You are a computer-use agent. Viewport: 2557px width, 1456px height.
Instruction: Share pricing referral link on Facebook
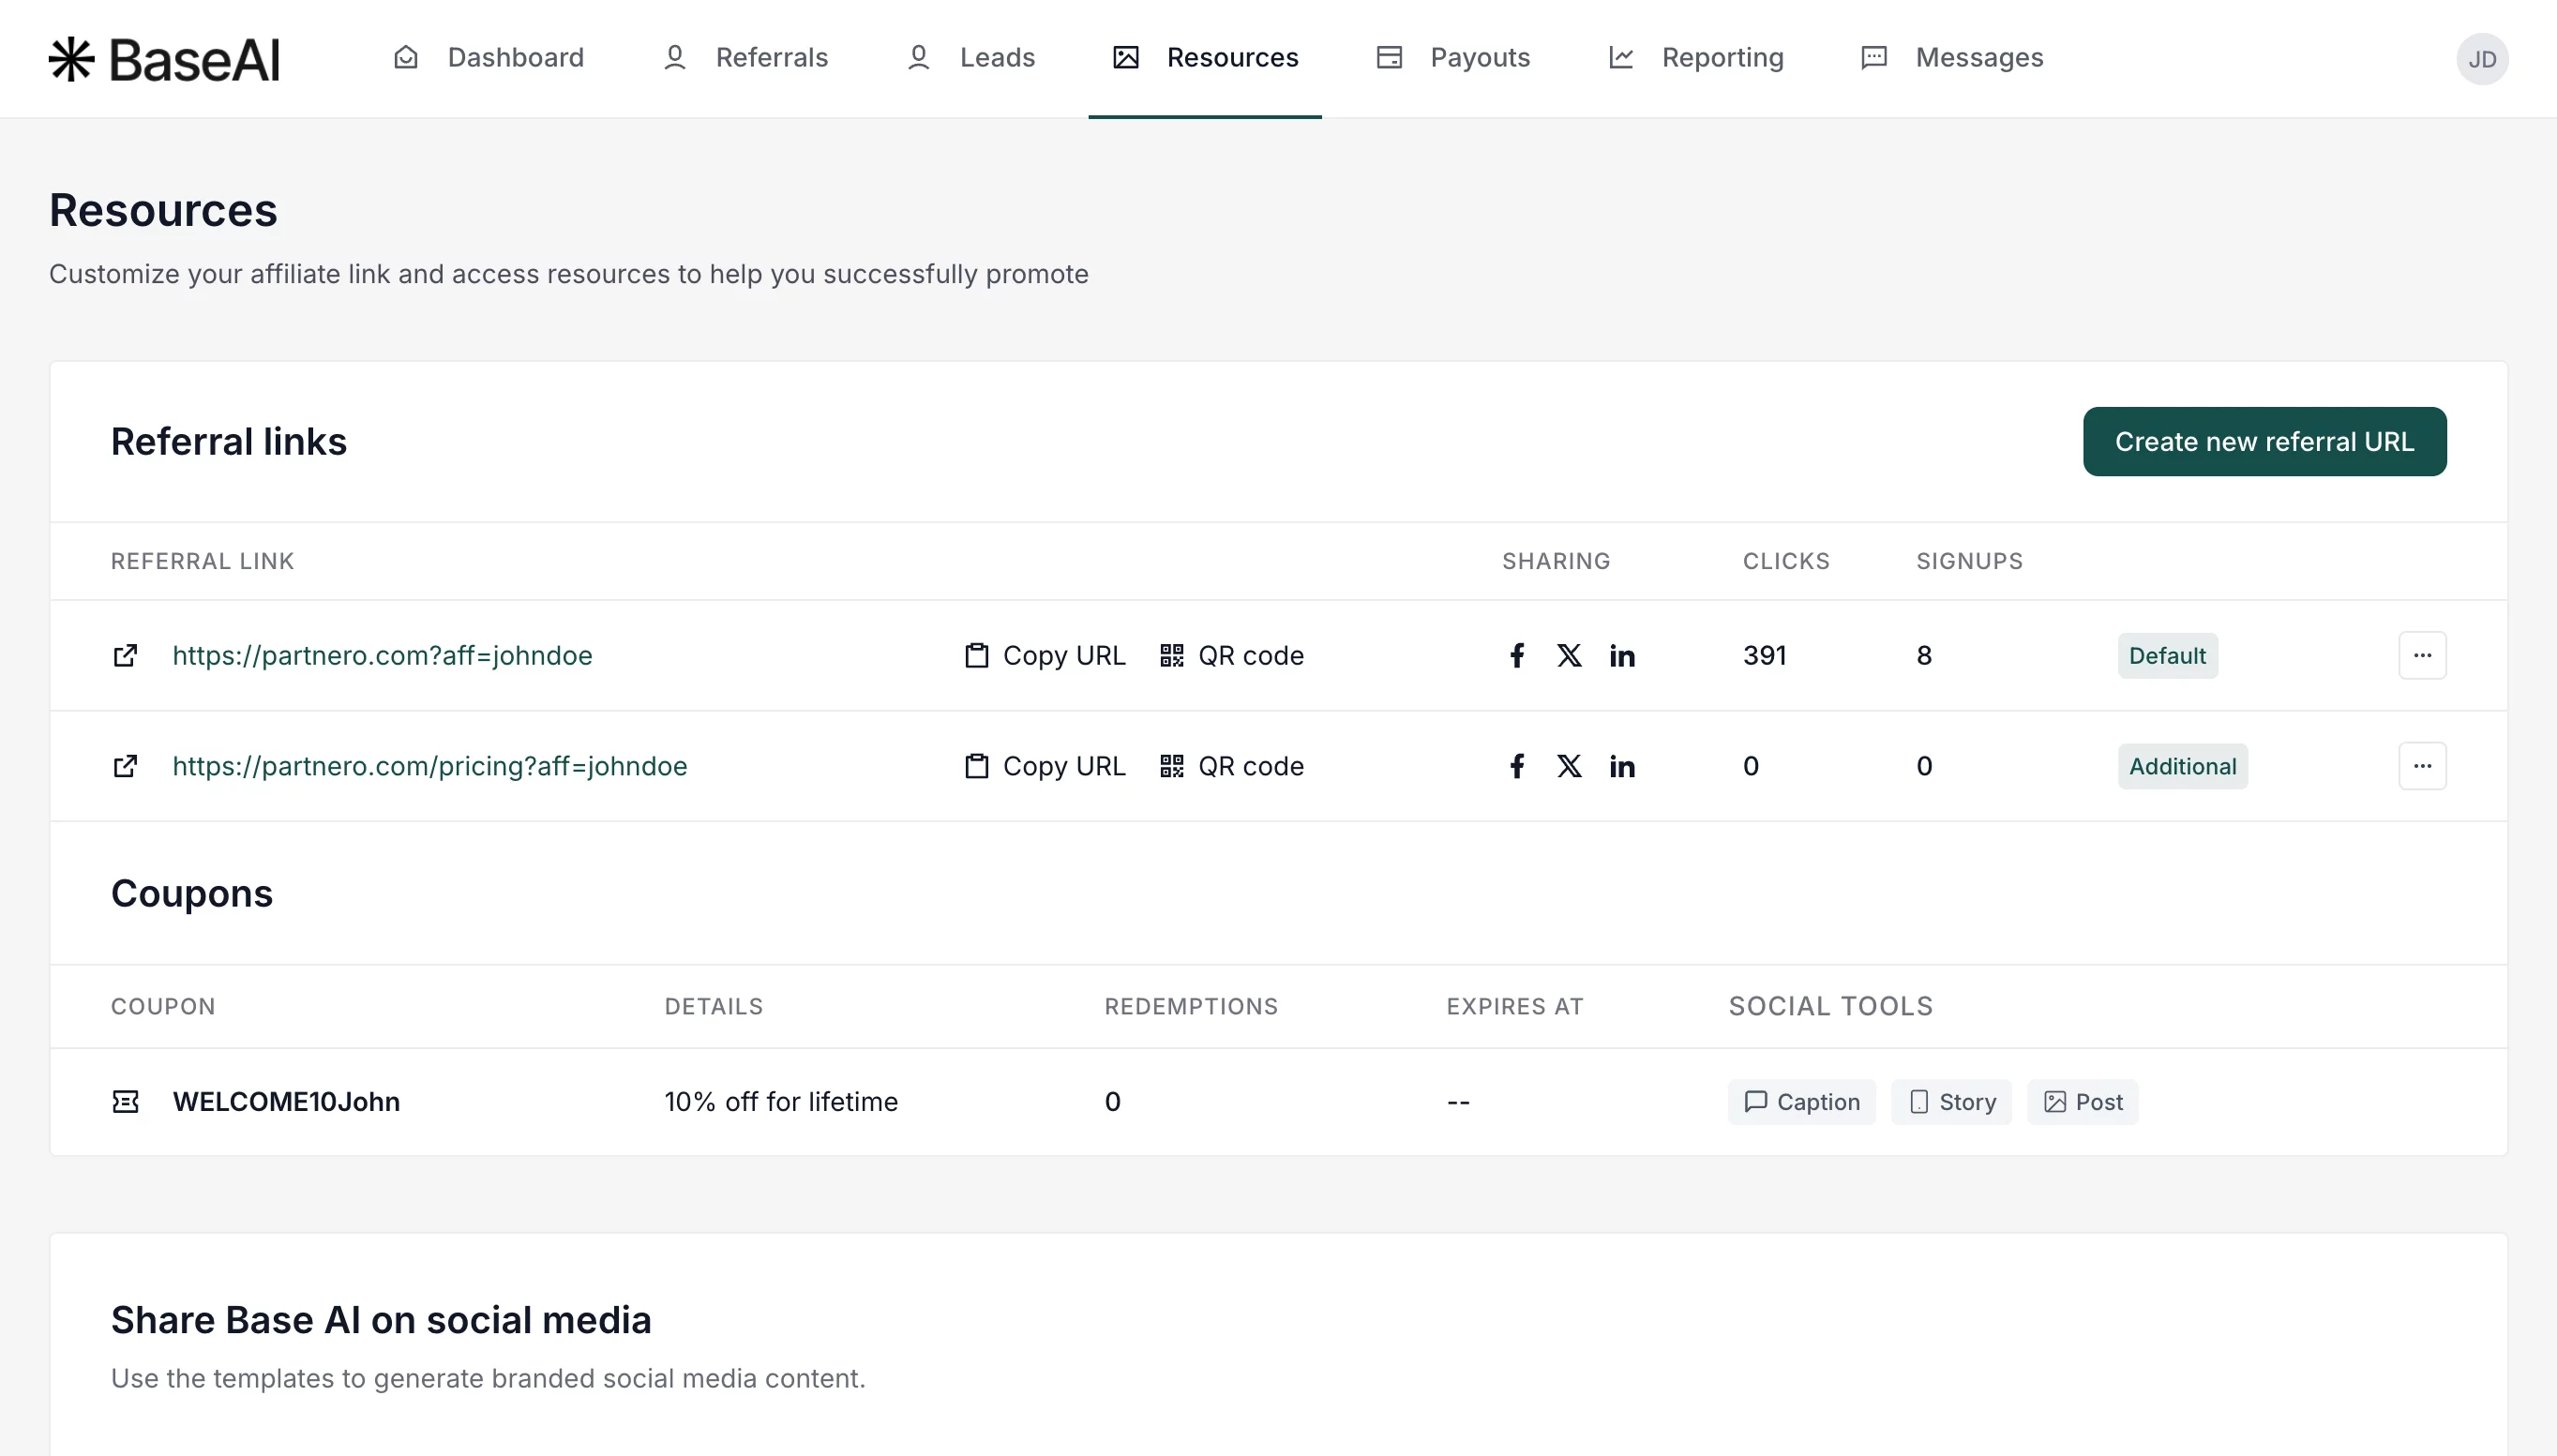1516,766
